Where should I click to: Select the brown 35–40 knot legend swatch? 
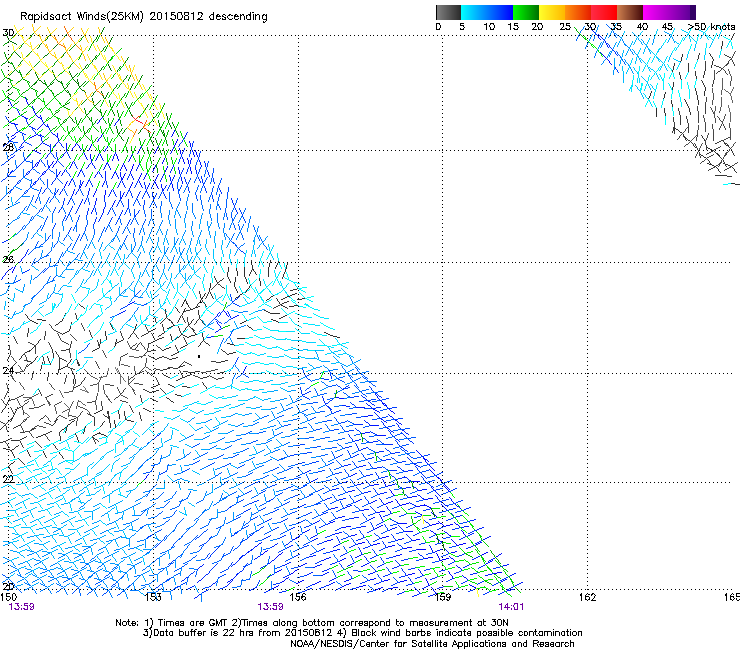(630, 12)
